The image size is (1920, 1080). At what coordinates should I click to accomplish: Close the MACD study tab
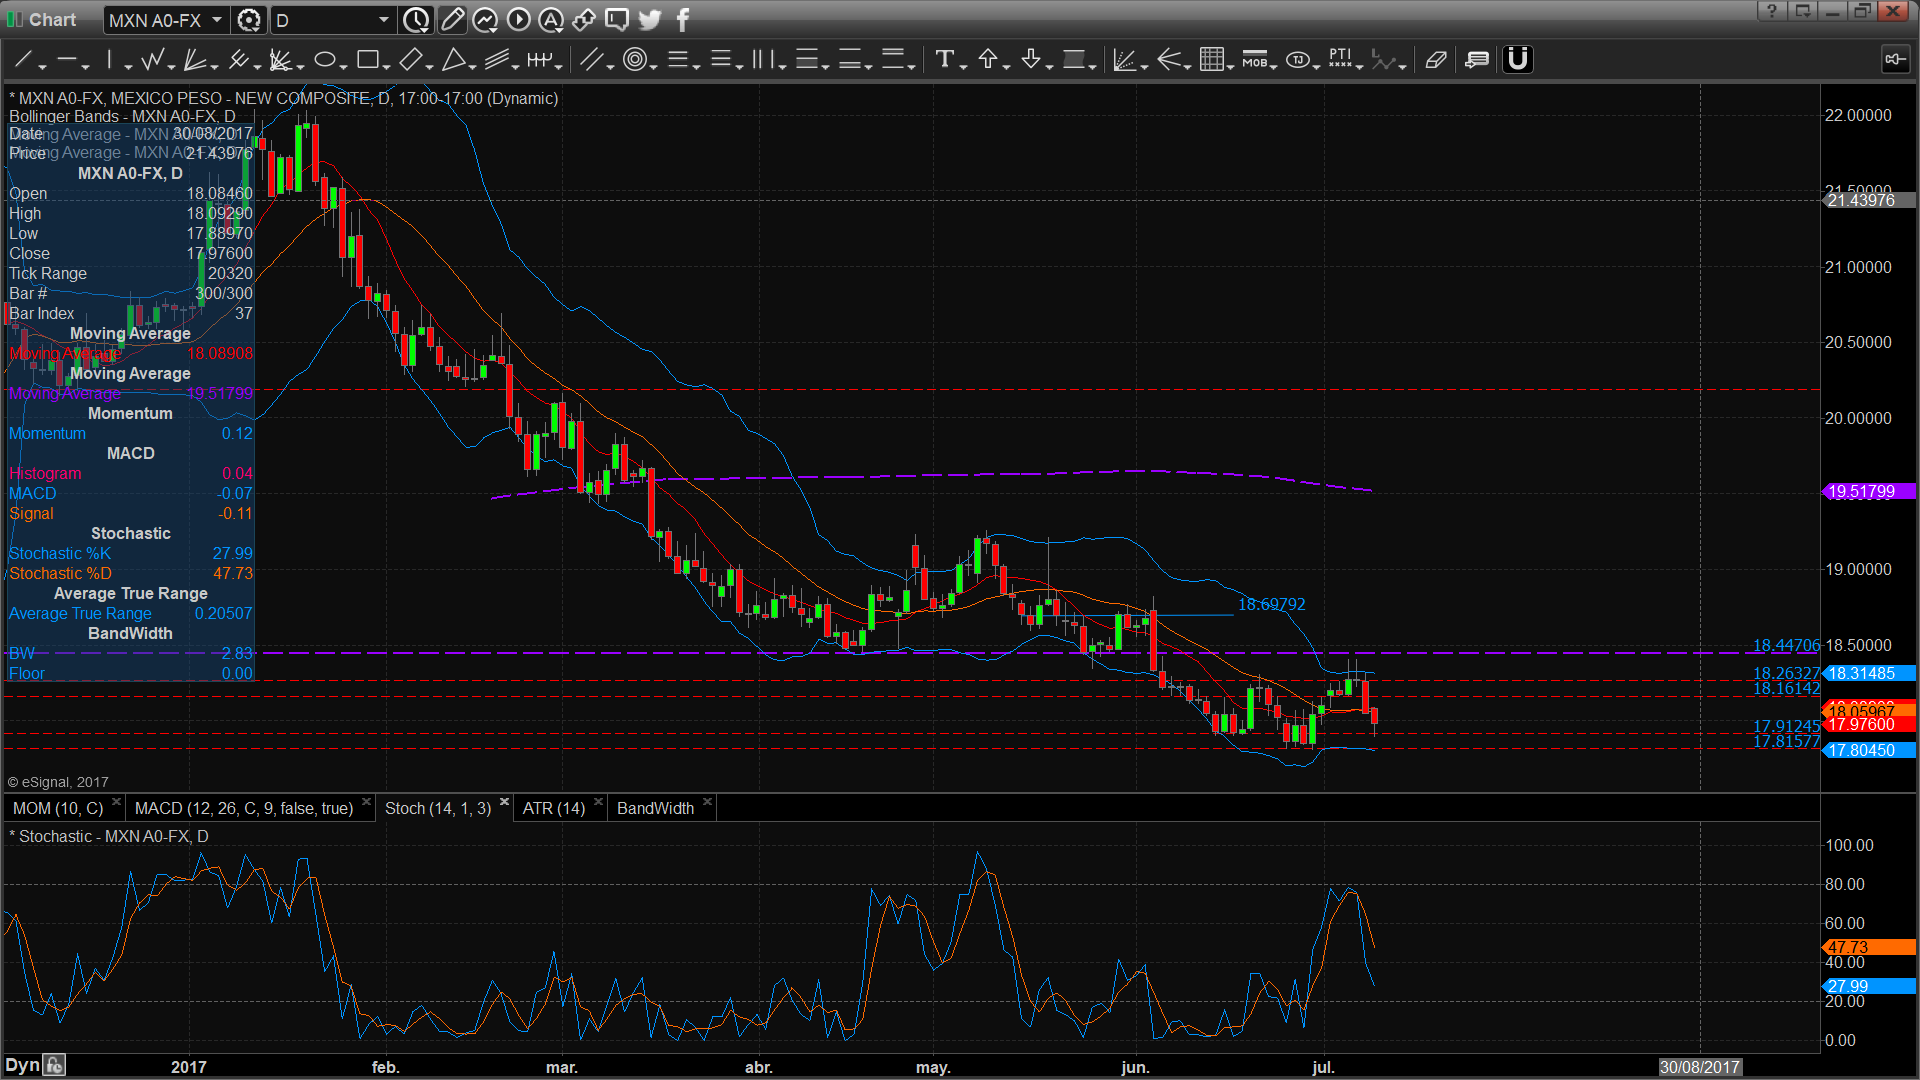tap(367, 802)
